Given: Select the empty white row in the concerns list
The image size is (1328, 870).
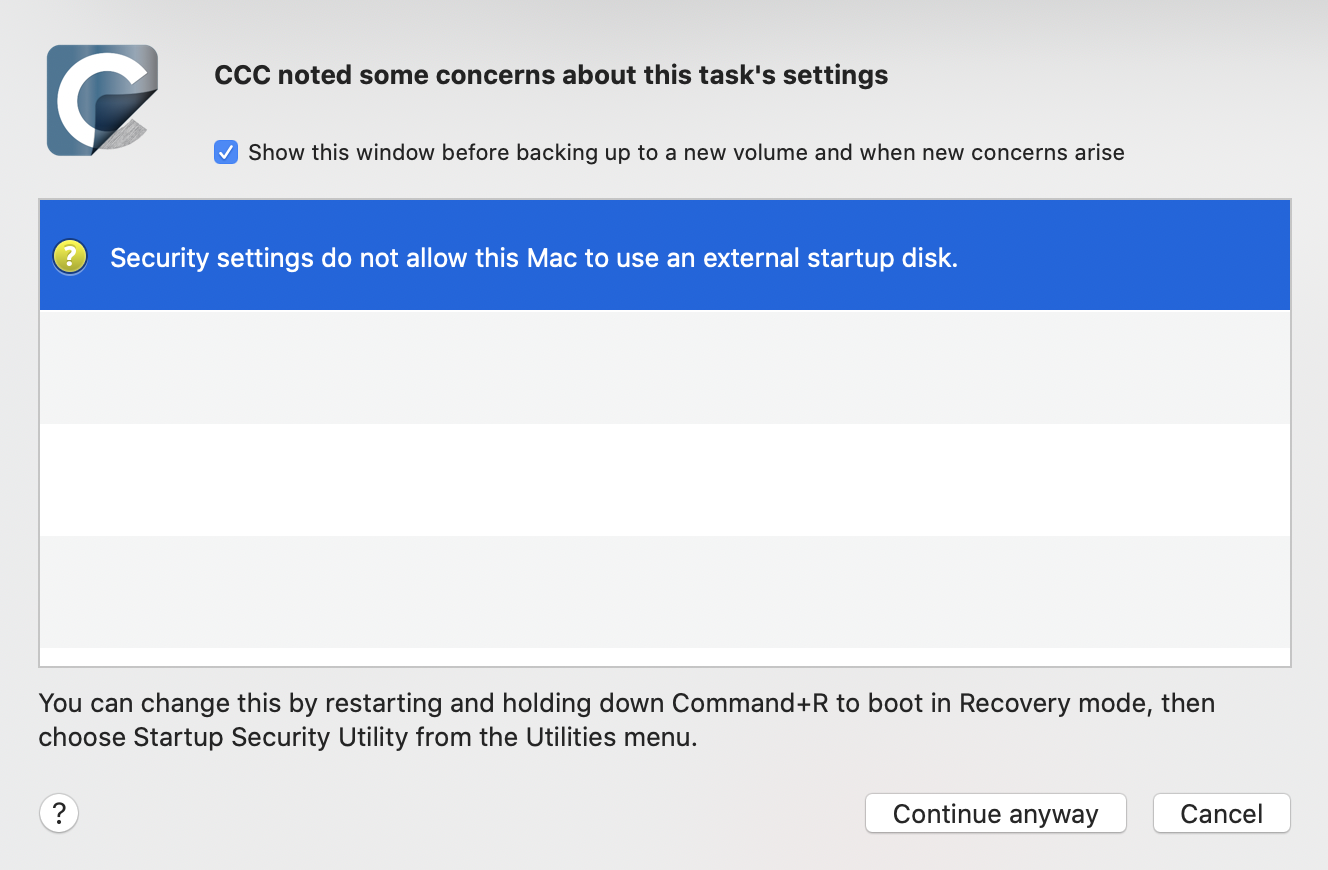Looking at the screenshot, I should tap(665, 480).
